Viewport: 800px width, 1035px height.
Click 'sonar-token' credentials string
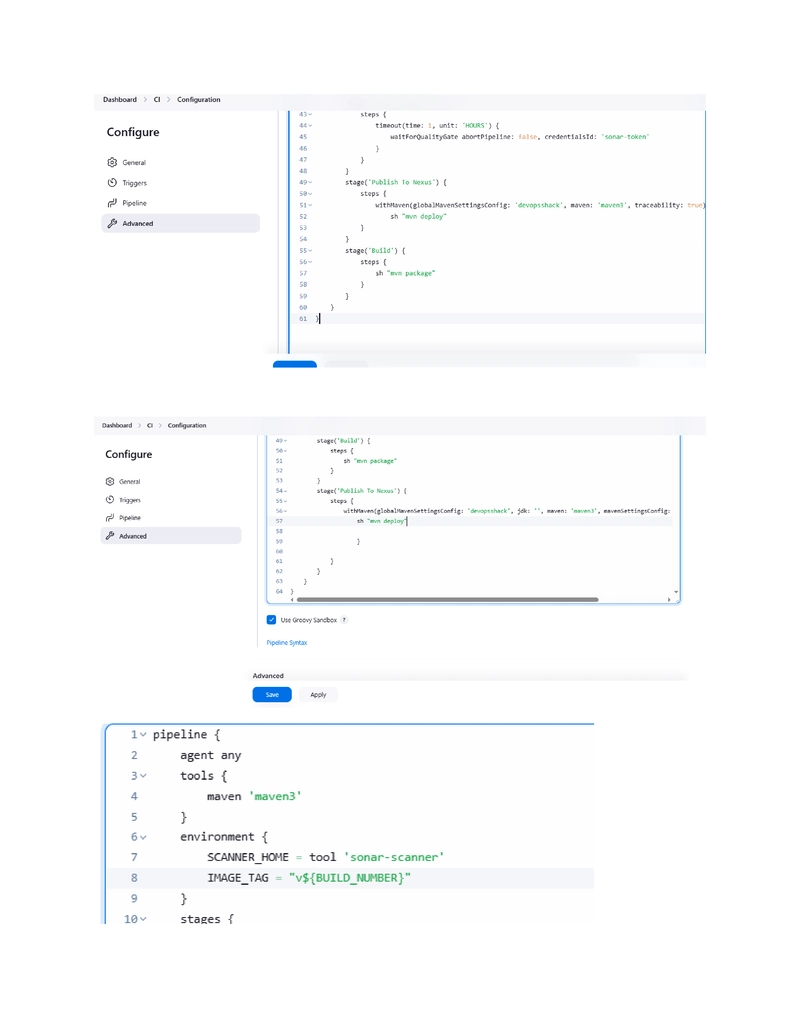(x=625, y=137)
